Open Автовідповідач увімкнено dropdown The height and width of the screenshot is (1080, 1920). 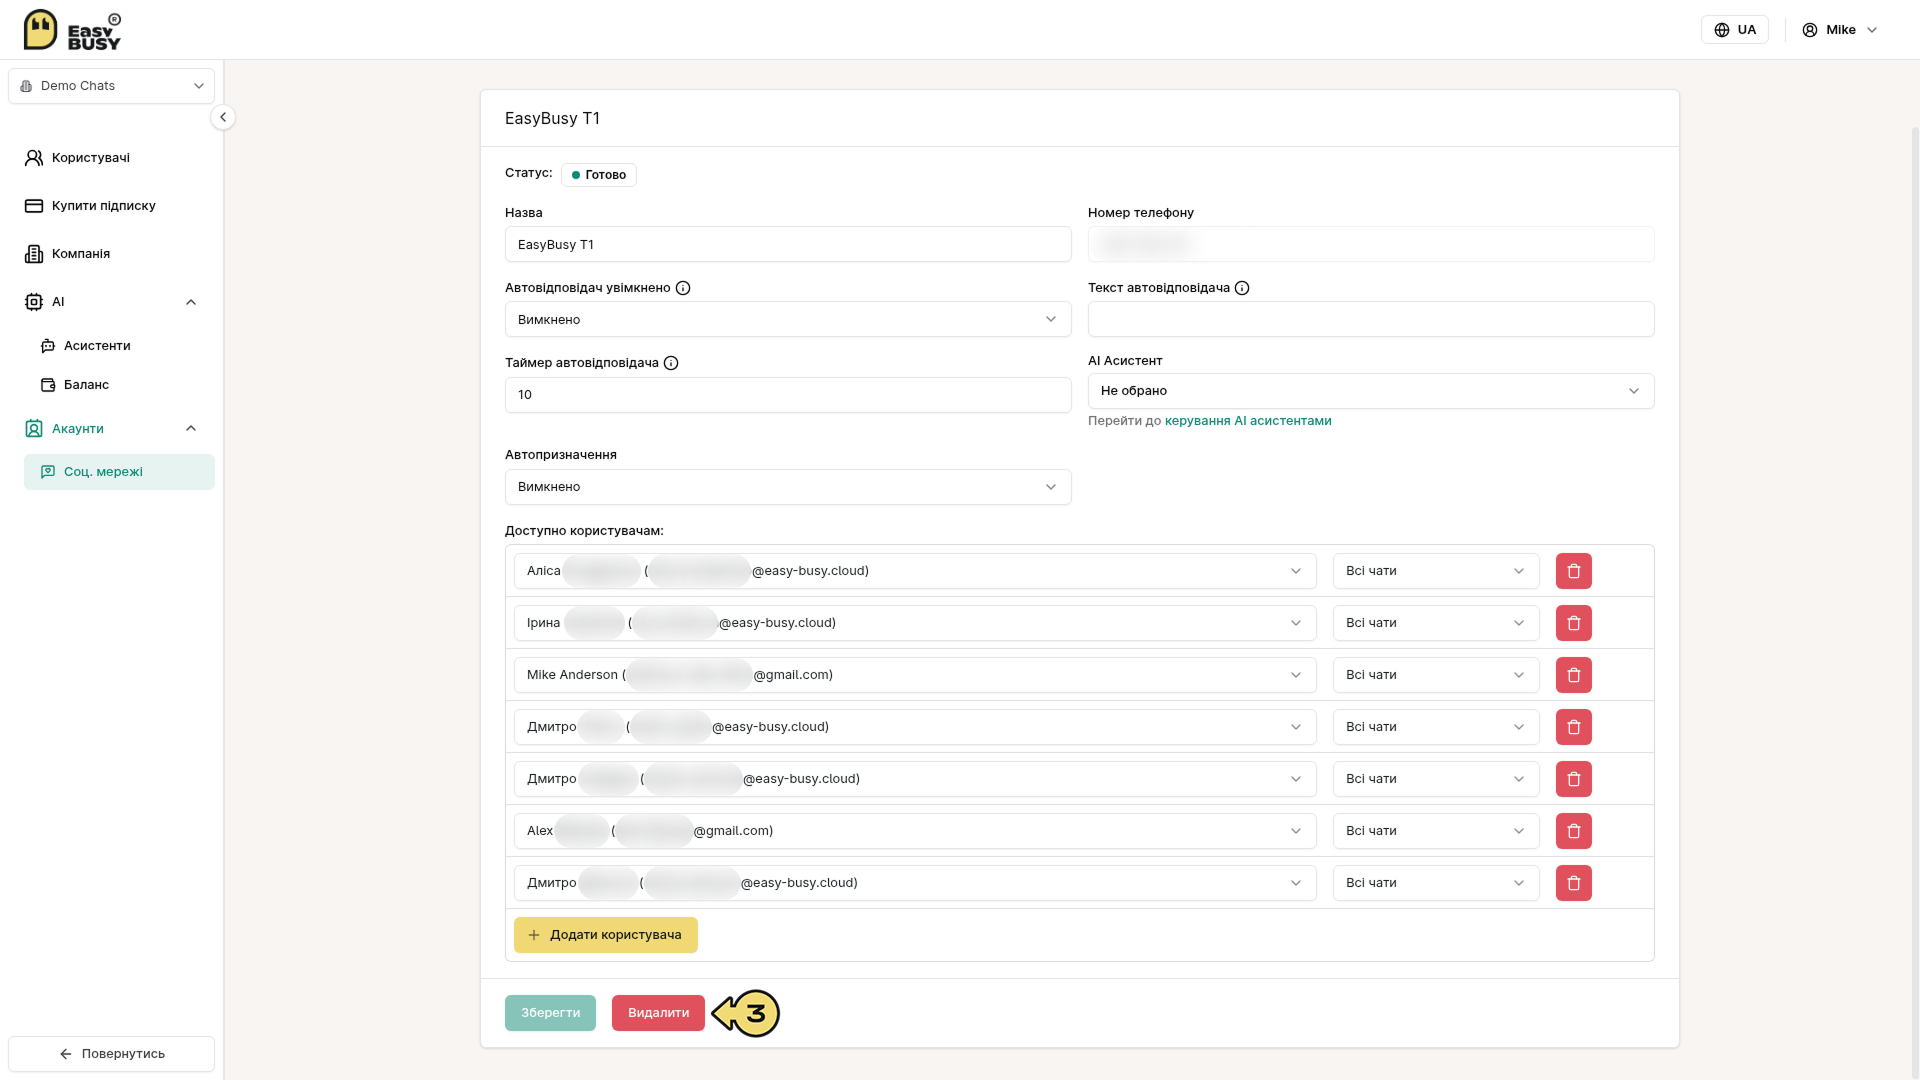pyautogui.click(x=788, y=320)
